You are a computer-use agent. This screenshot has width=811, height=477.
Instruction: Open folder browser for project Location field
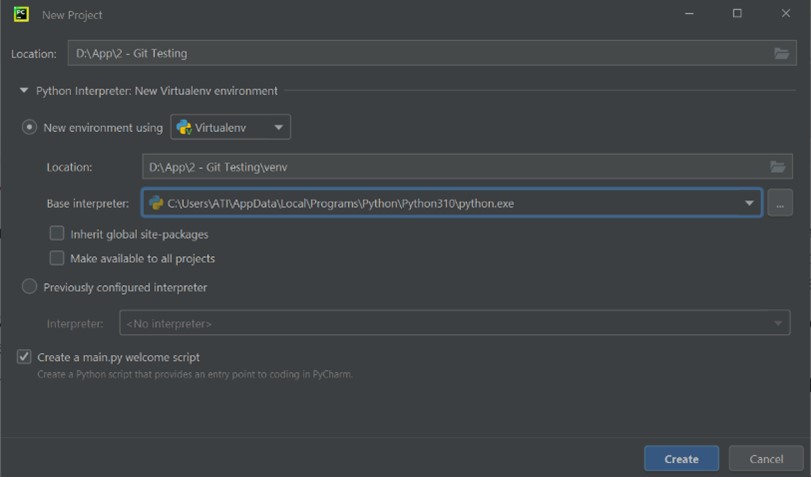781,53
